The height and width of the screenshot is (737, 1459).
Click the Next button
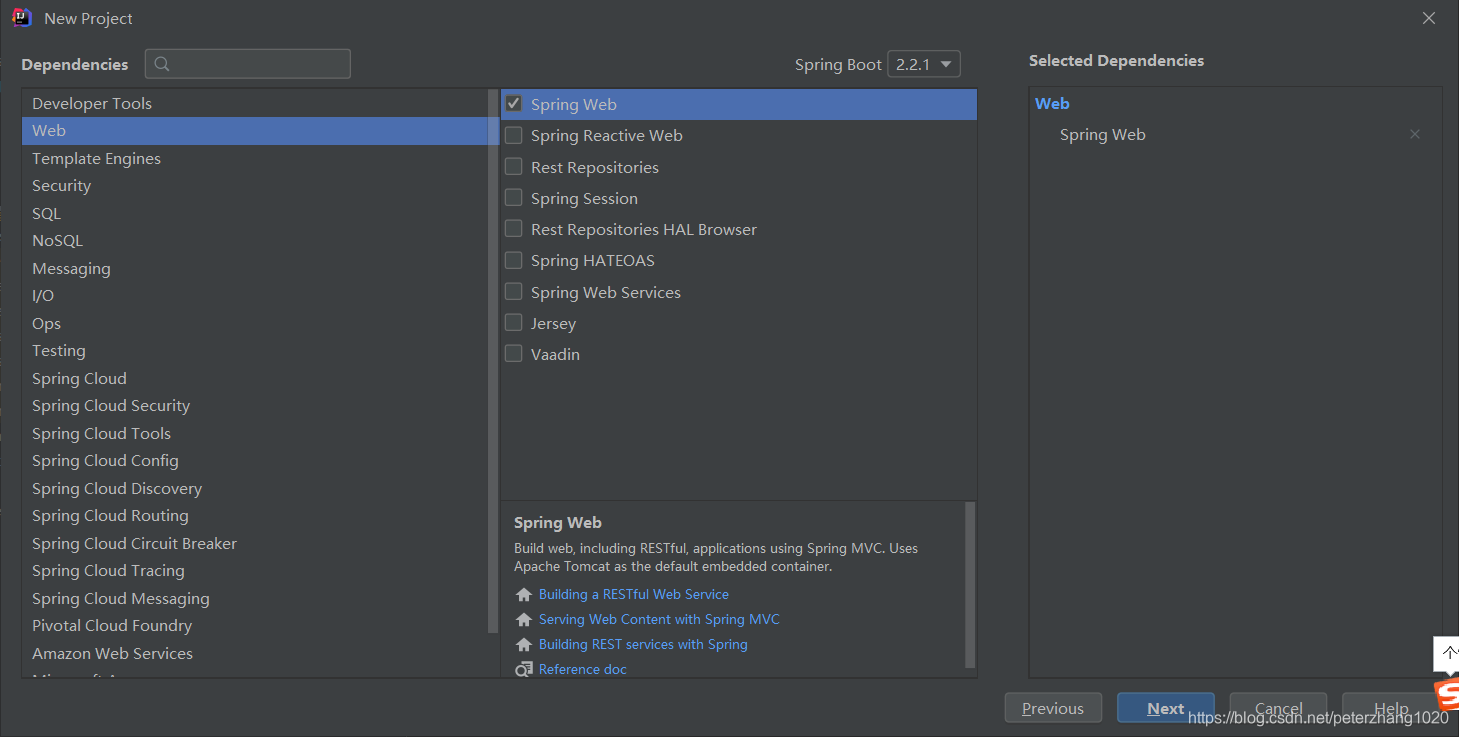(x=1166, y=708)
